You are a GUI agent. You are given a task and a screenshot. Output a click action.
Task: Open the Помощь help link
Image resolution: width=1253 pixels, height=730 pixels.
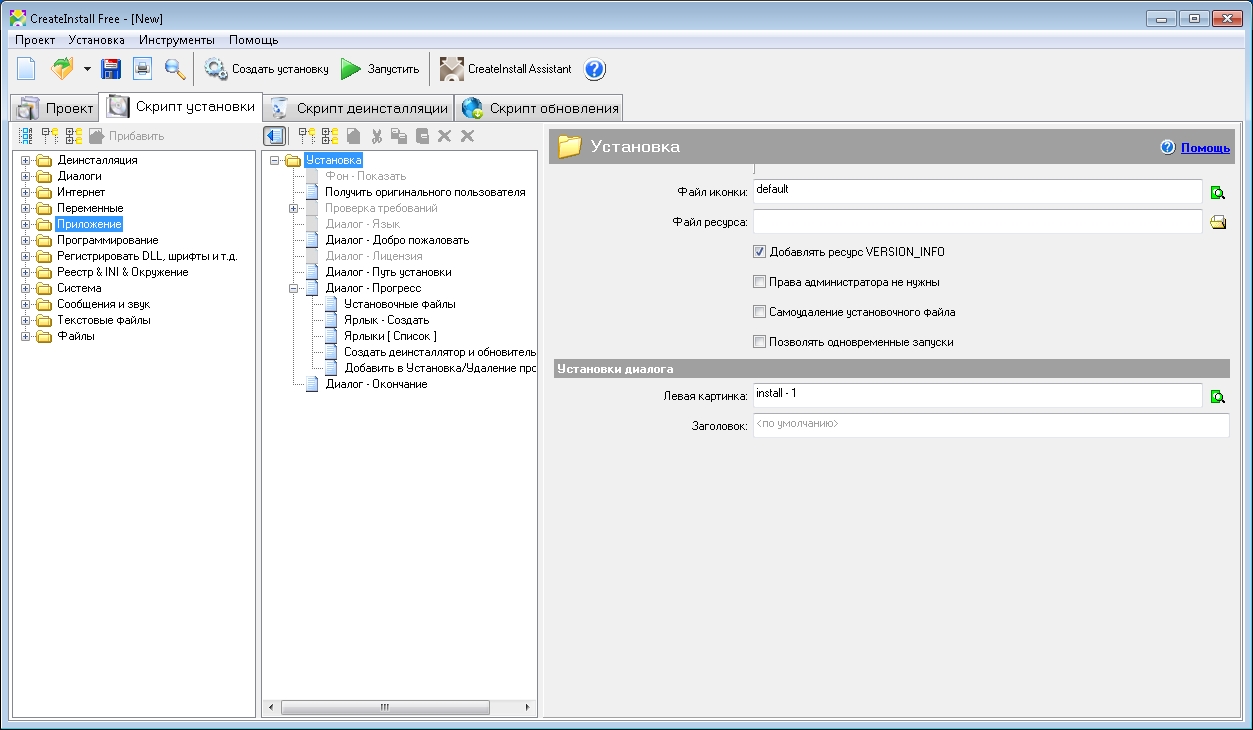click(1205, 147)
